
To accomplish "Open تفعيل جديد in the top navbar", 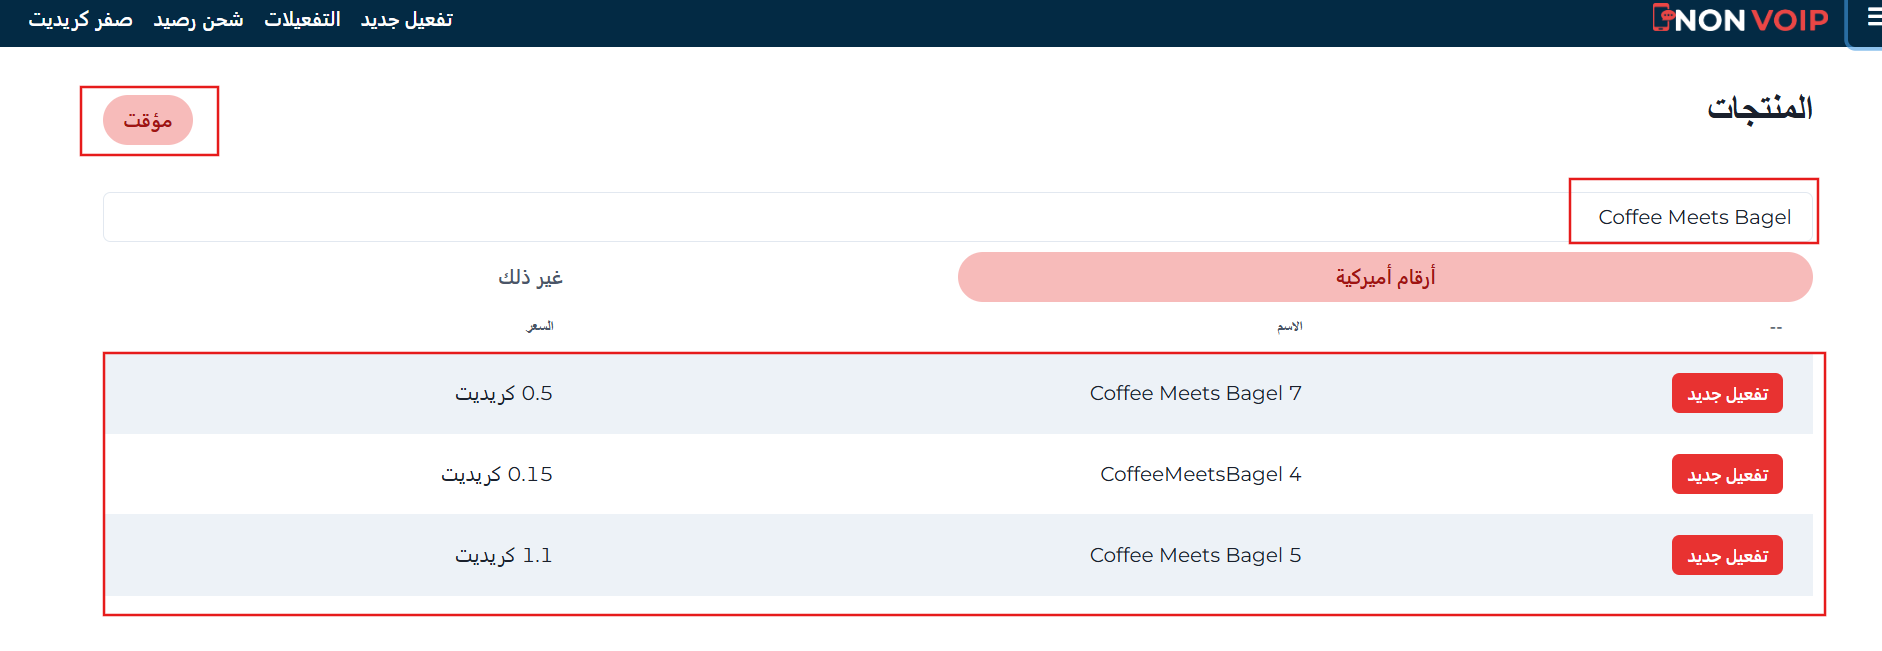I will (406, 20).
